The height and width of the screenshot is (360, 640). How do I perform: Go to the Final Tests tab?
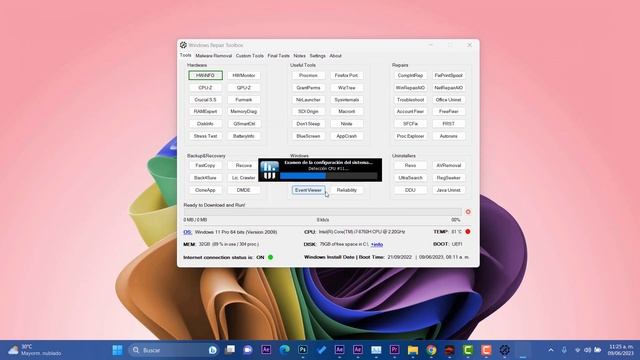(x=278, y=56)
